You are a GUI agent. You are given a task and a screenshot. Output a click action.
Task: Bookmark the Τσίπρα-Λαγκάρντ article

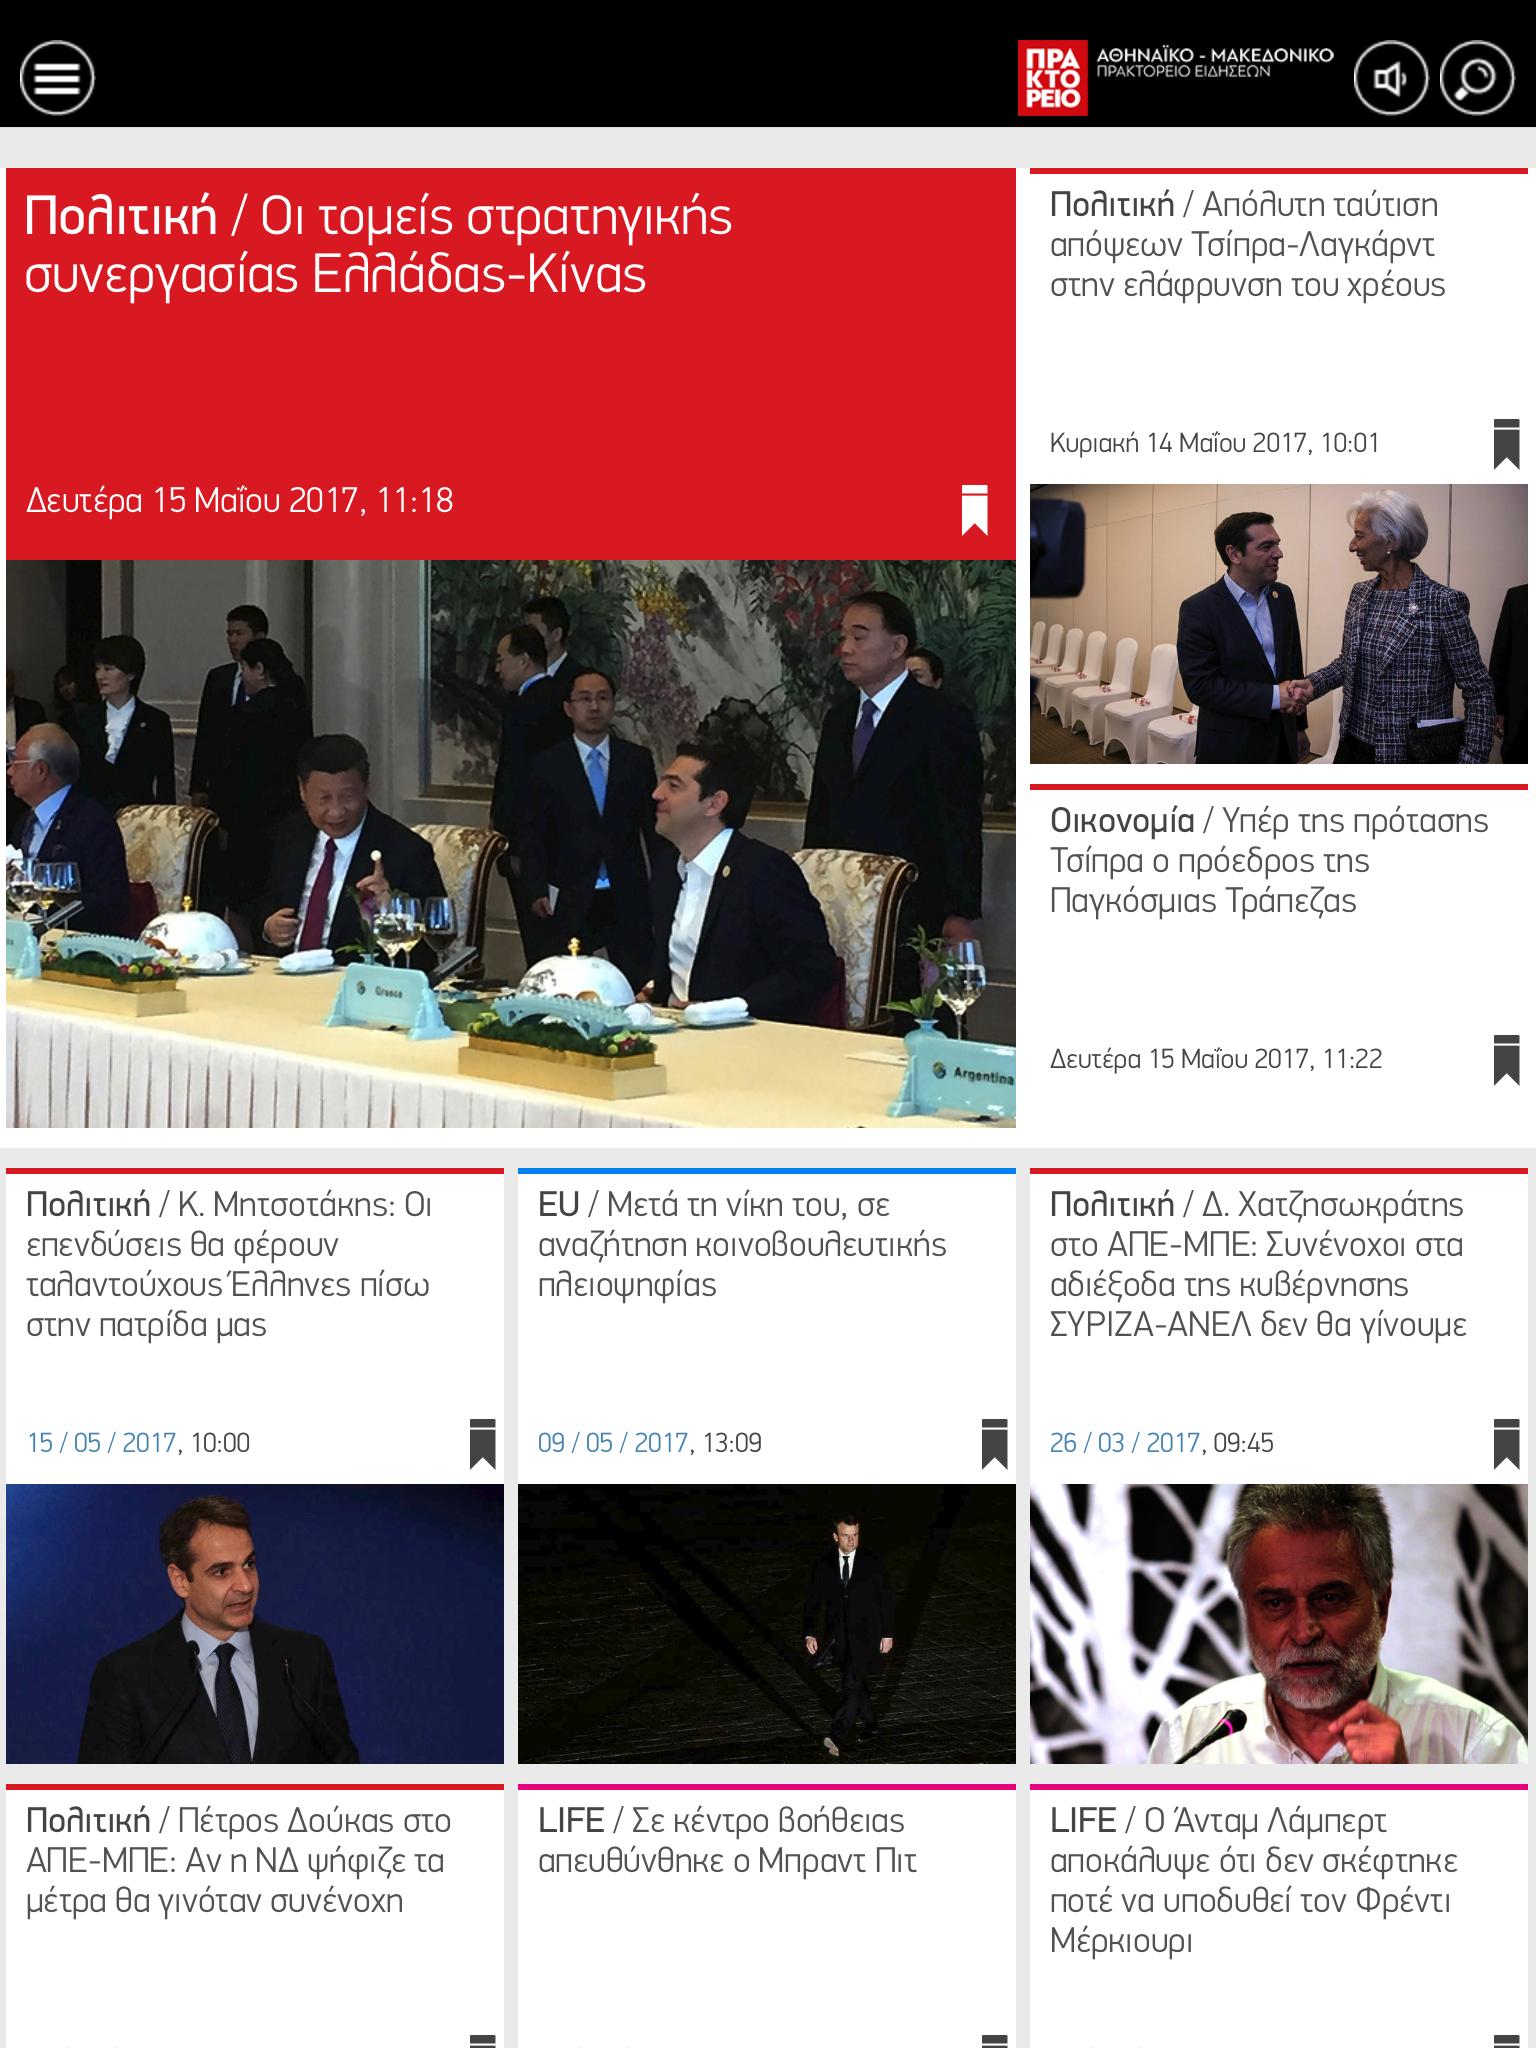[1506, 444]
